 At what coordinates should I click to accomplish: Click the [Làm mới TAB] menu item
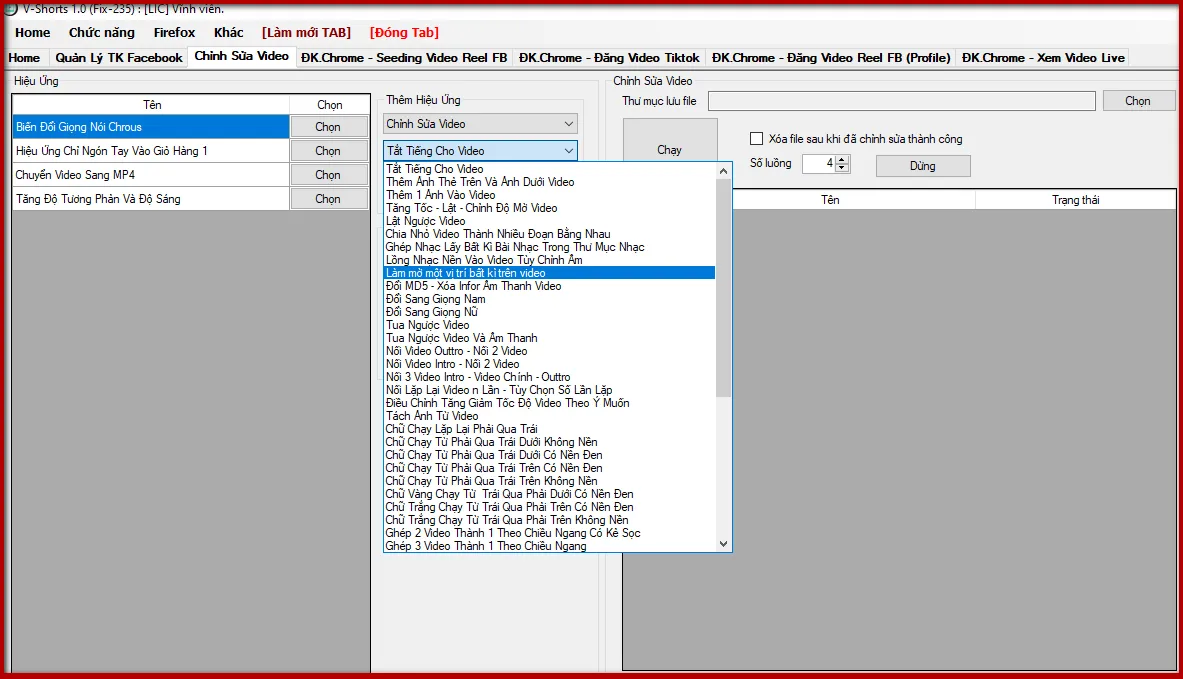click(306, 32)
